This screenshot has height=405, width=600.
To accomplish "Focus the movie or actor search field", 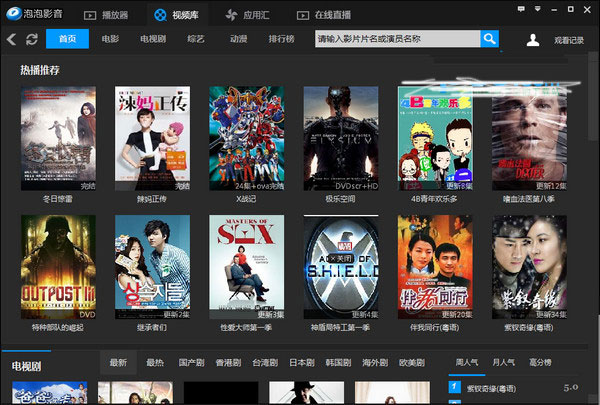I will (x=398, y=39).
